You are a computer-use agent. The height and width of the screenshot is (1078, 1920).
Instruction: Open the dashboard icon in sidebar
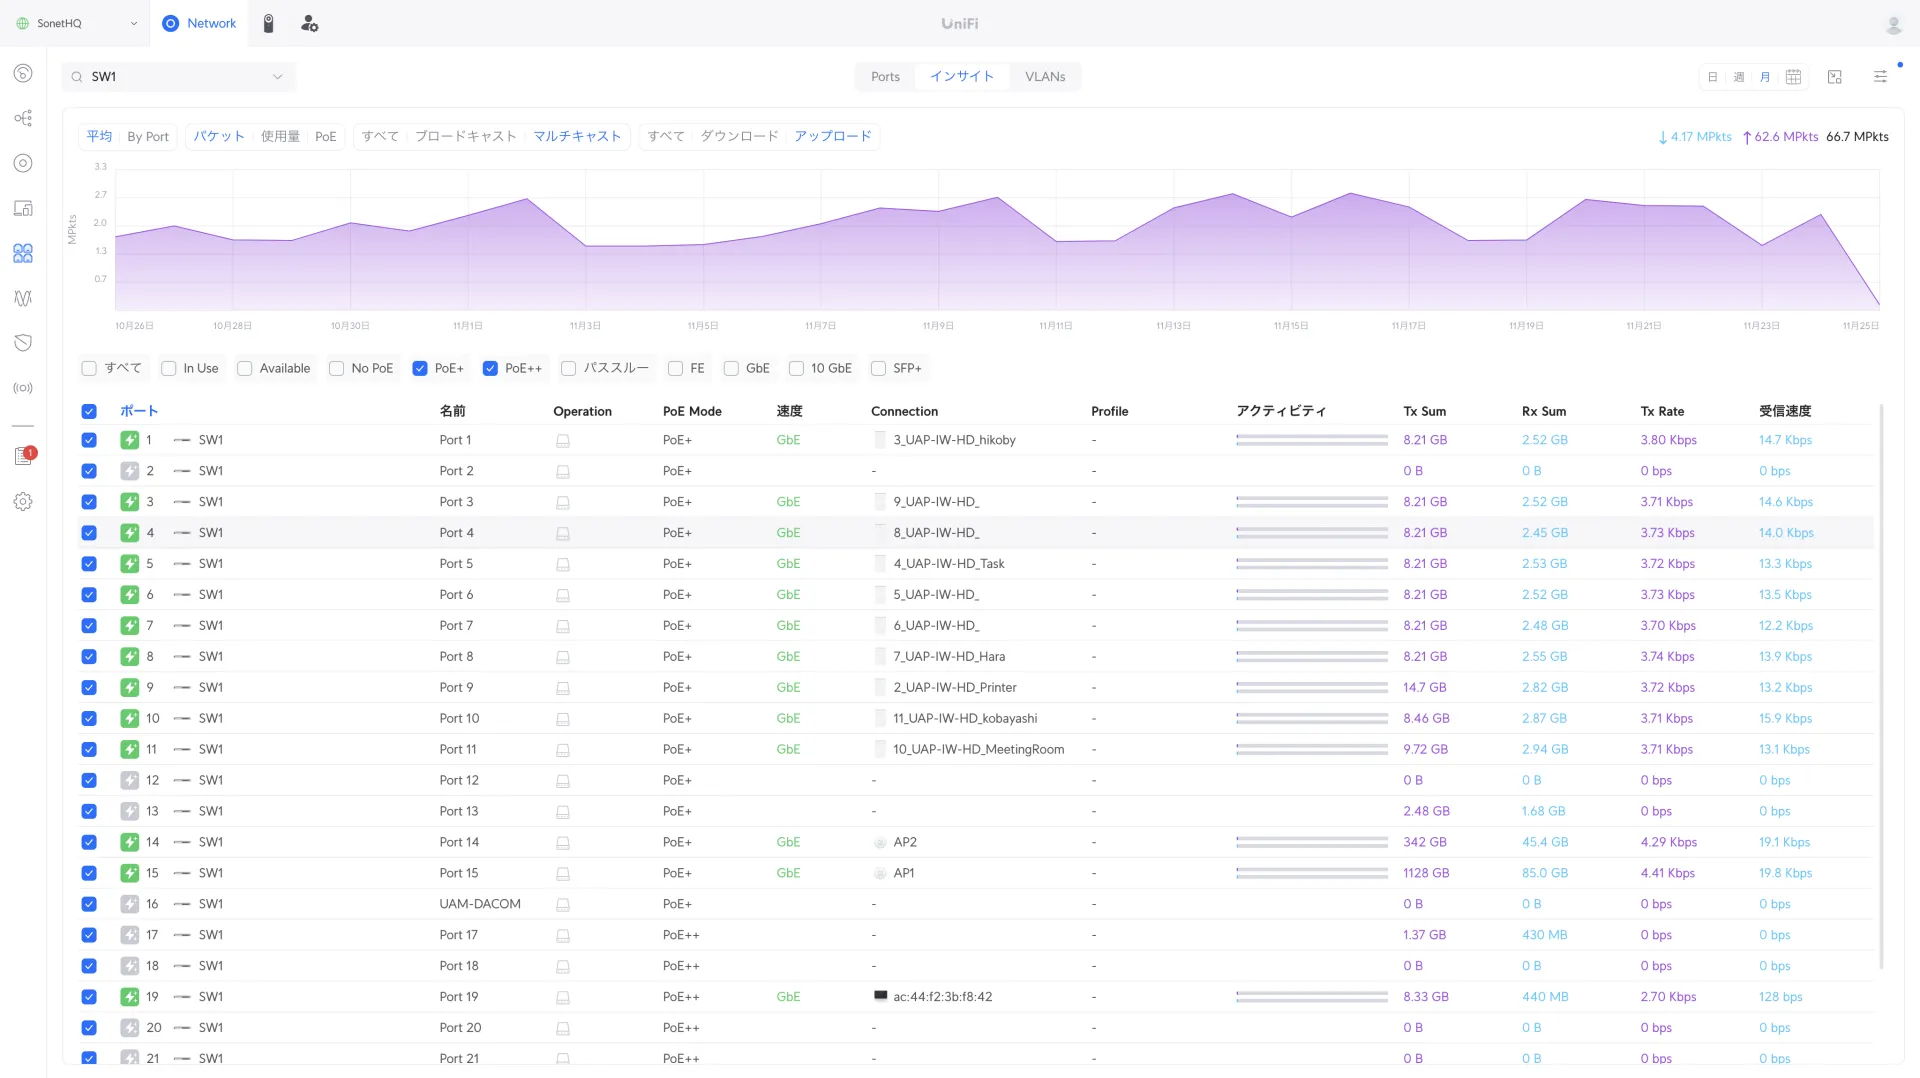23,73
